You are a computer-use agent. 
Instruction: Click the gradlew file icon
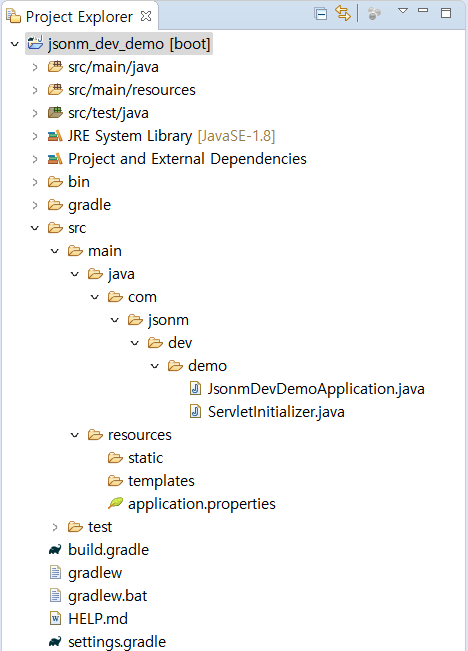[x=55, y=573]
